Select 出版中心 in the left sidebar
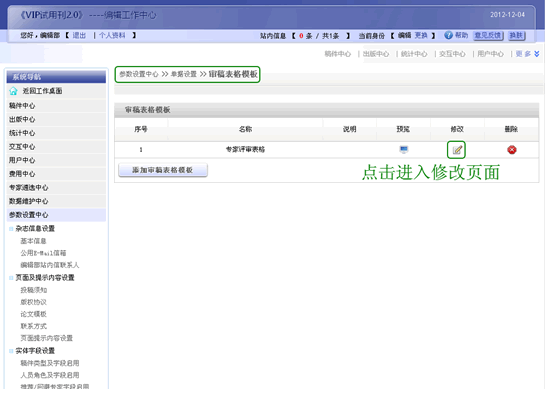Screen dimensions: 545x394 [56, 119]
